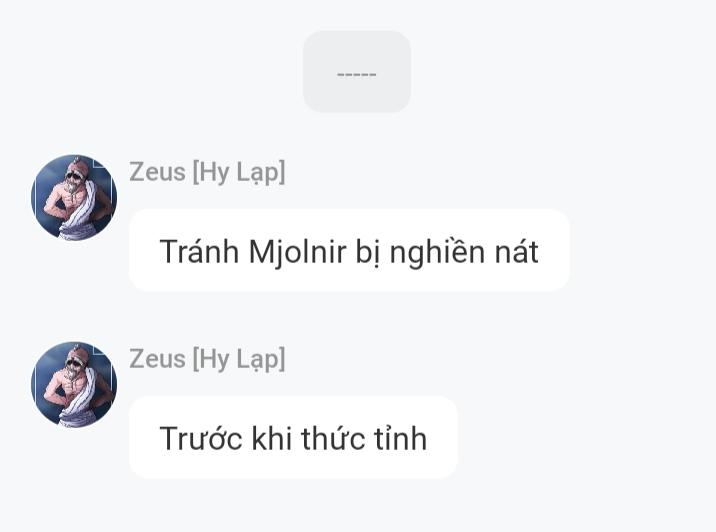This screenshot has height=532, width=716.
Task: Click the word 'Tránh' in the first message
Action: [199, 251]
